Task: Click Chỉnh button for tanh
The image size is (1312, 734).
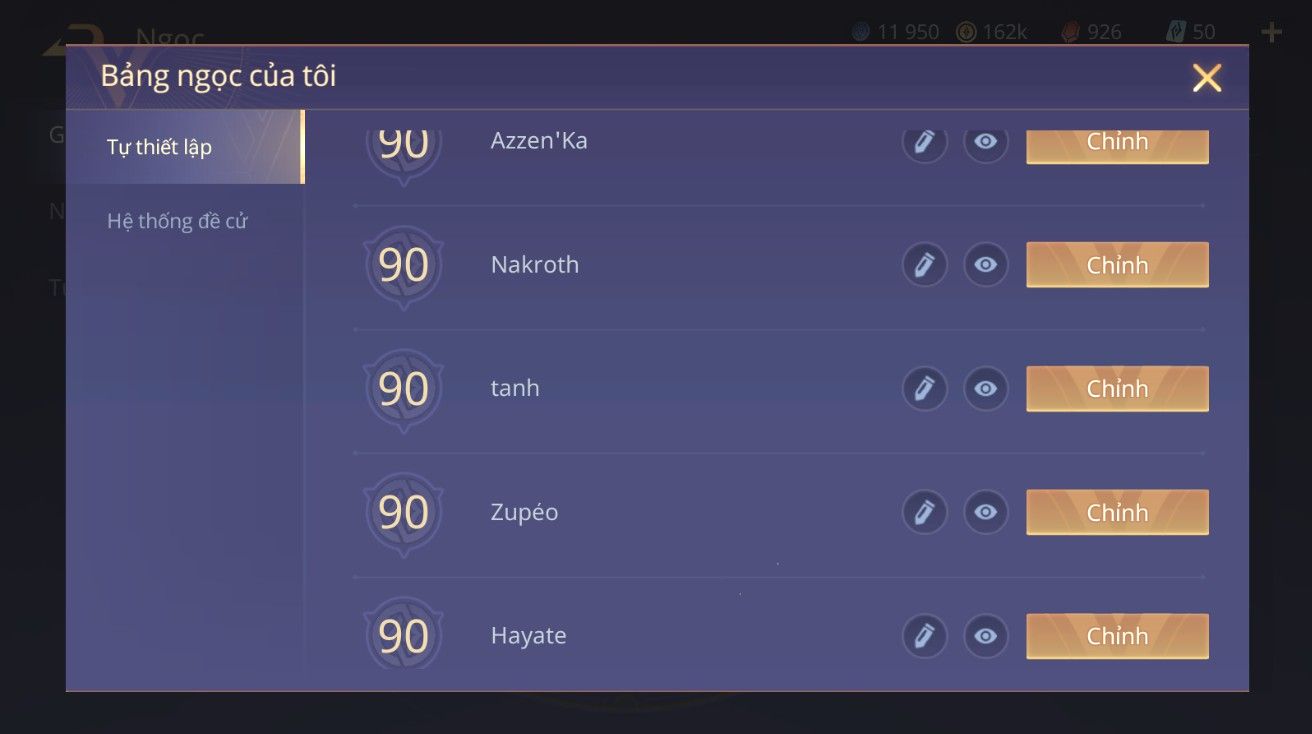Action: tap(1117, 388)
